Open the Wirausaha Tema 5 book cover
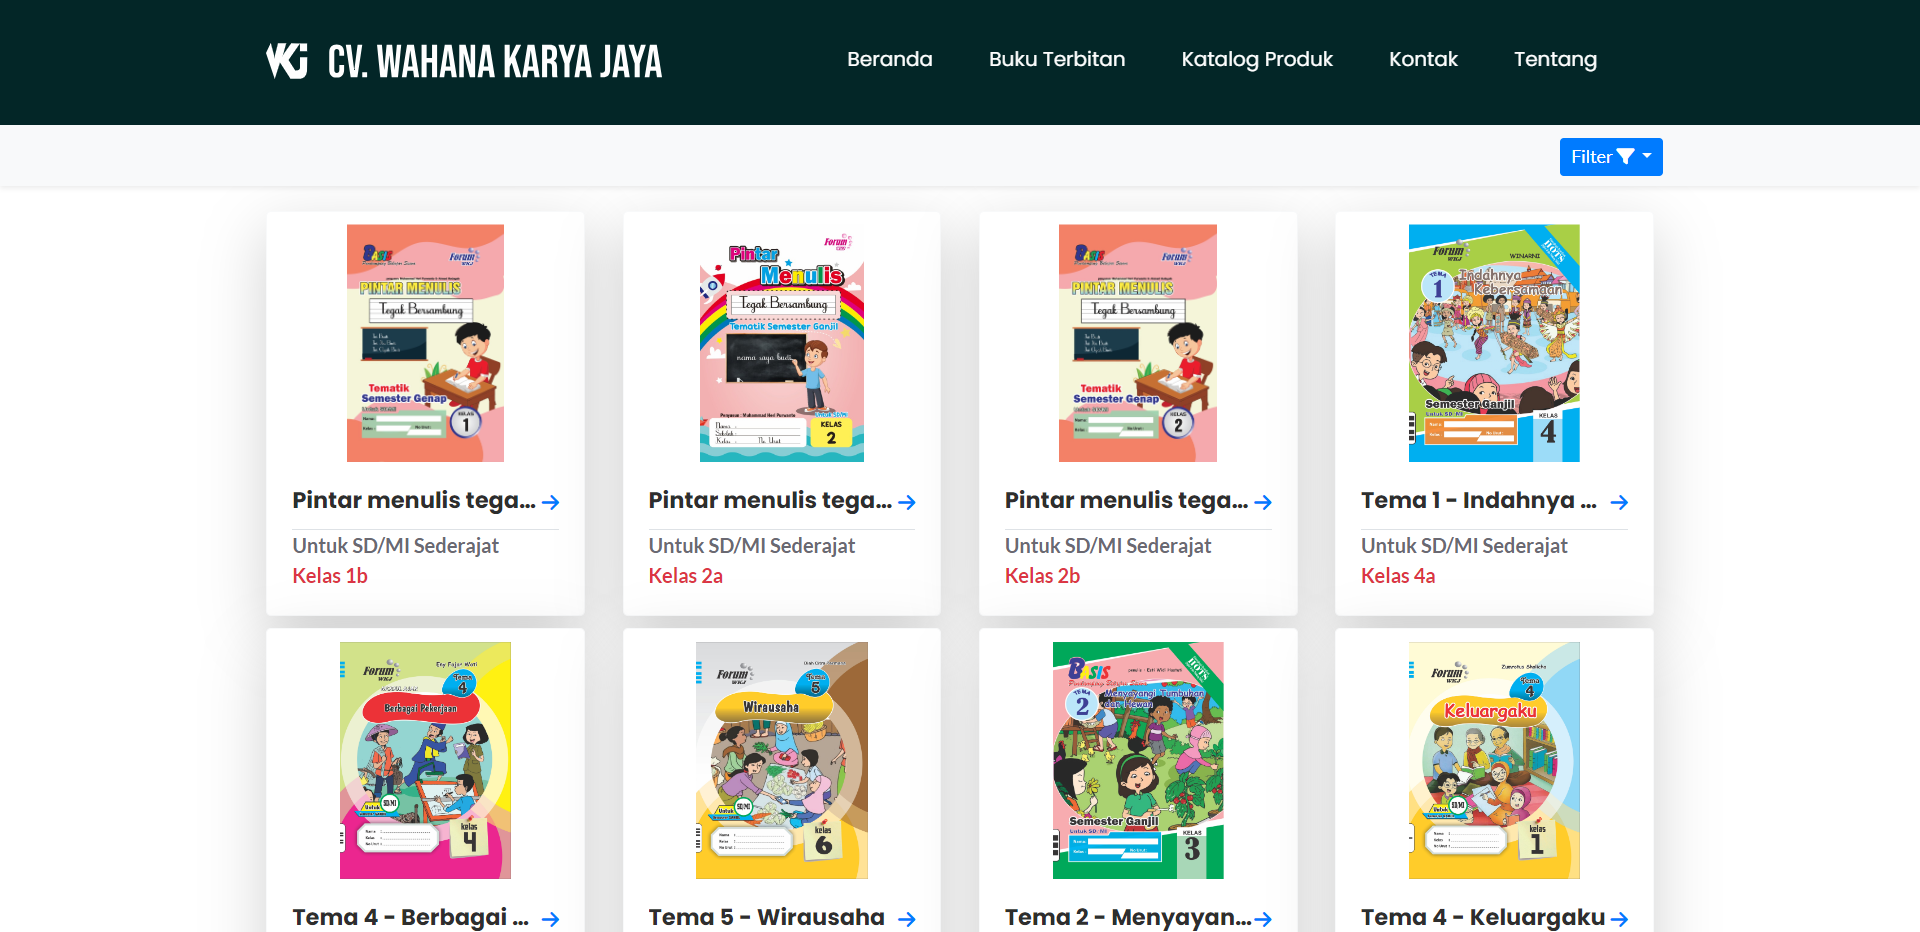Viewport: 1920px width, 932px height. 782,760
